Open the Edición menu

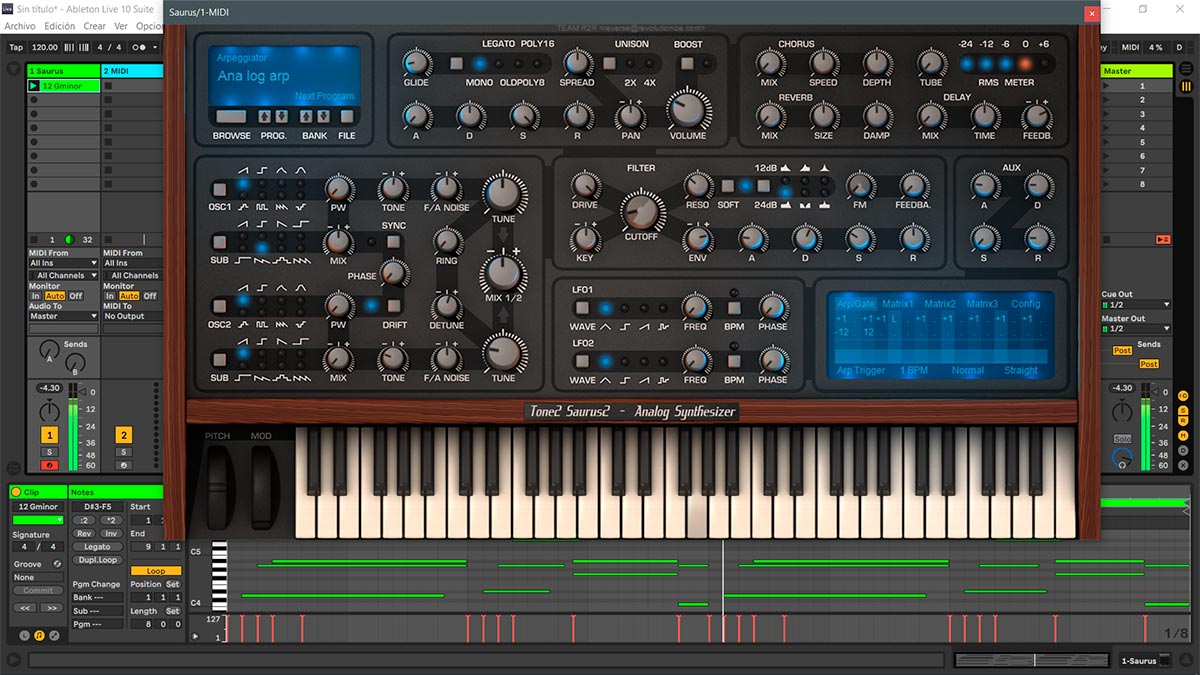(60, 26)
